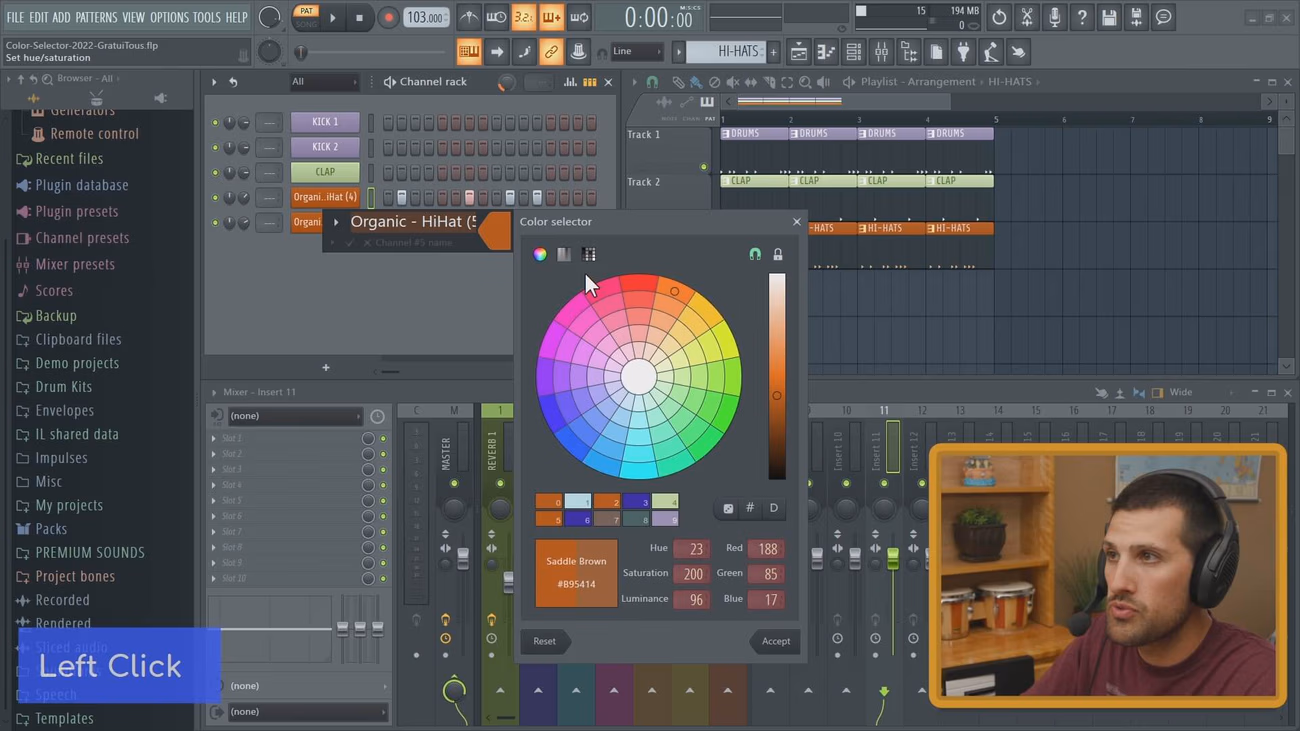
Task: Open the Mixer from the toolbar
Action: pos(881,52)
